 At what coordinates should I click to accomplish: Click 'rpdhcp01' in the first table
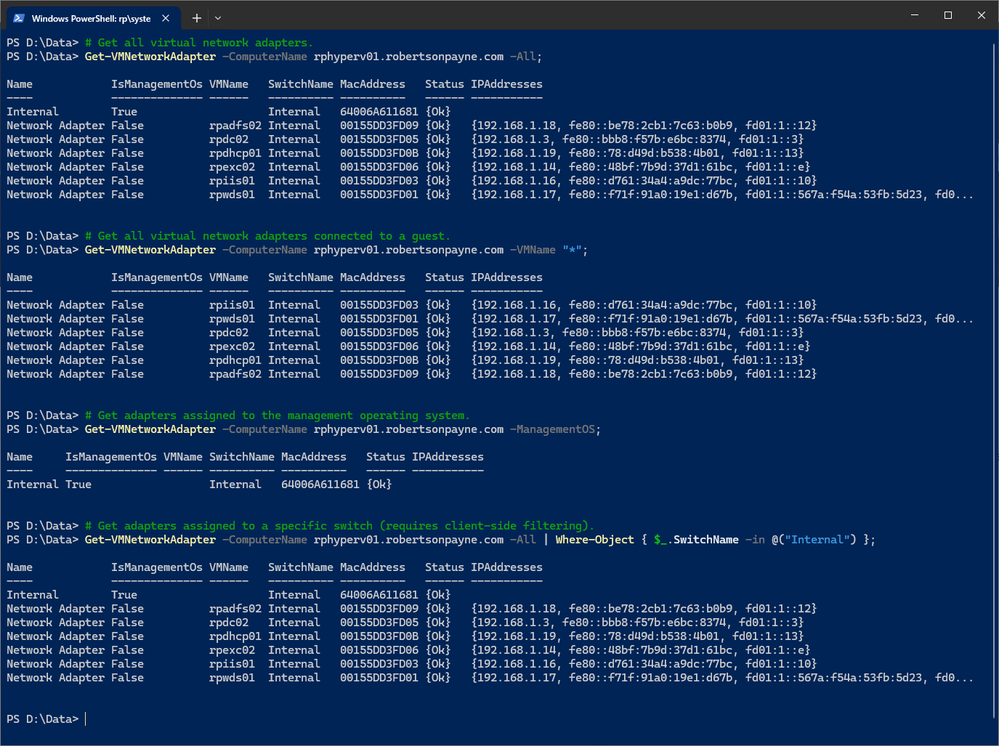click(x=235, y=153)
